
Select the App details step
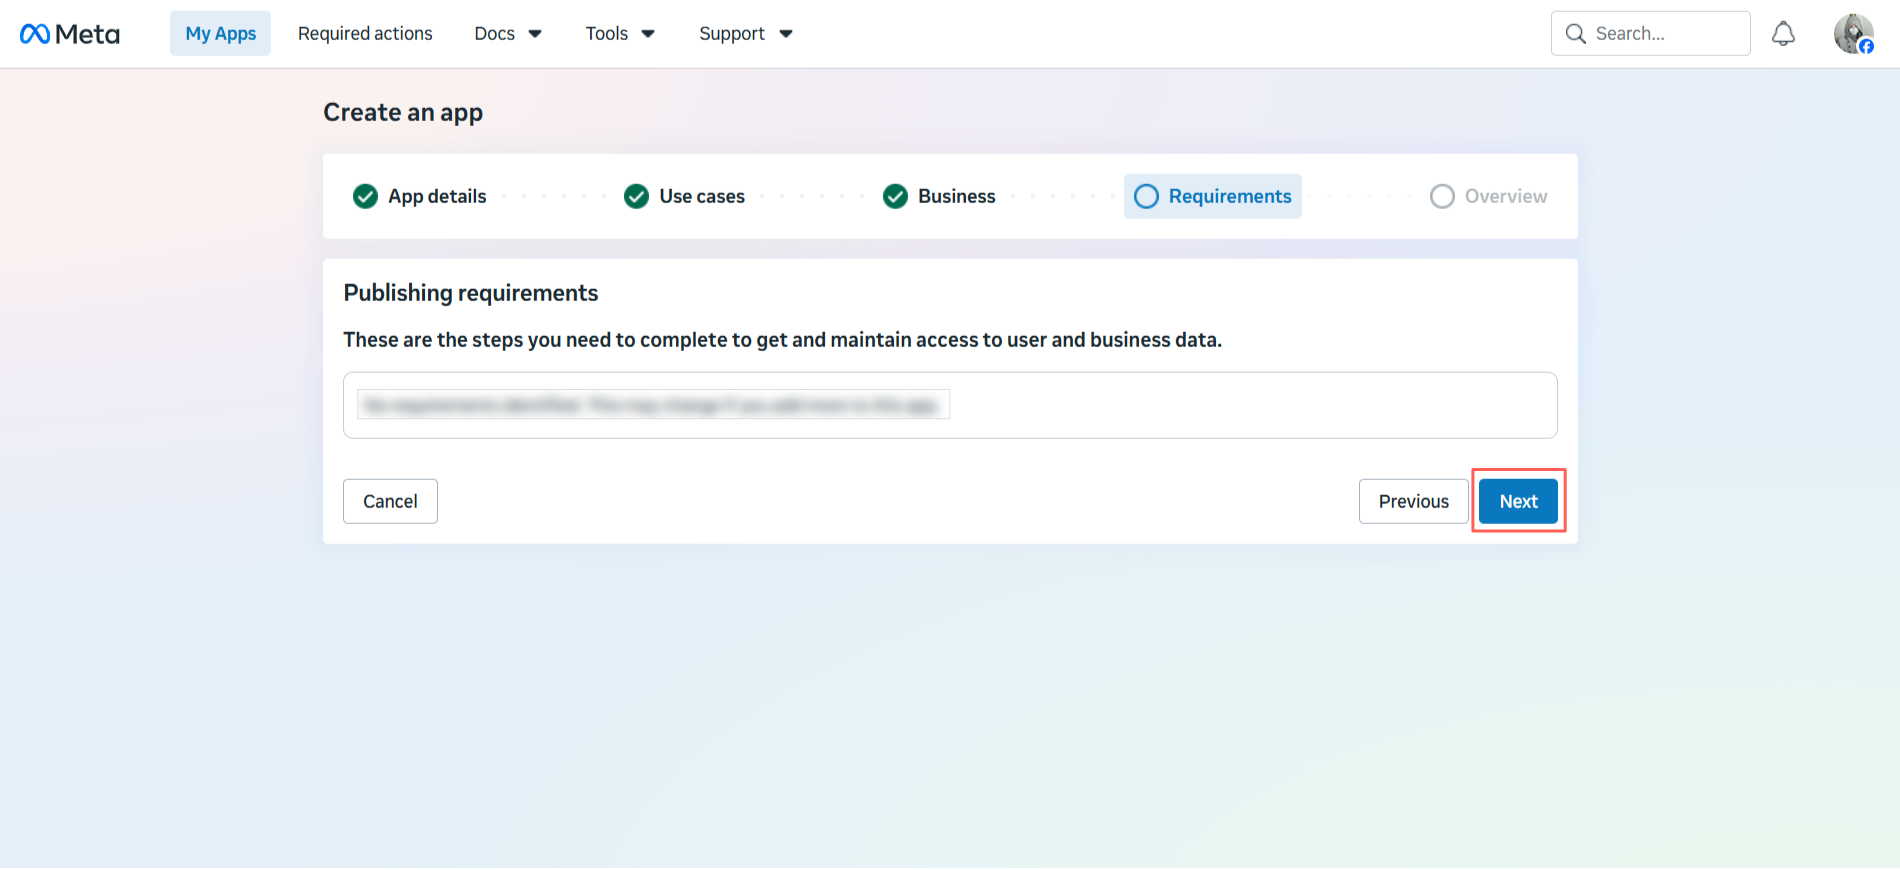[419, 196]
